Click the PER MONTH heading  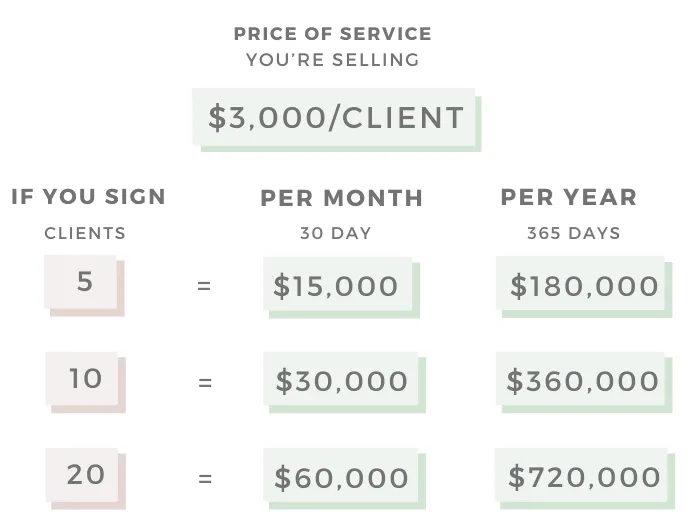pyautogui.click(x=342, y=198)
